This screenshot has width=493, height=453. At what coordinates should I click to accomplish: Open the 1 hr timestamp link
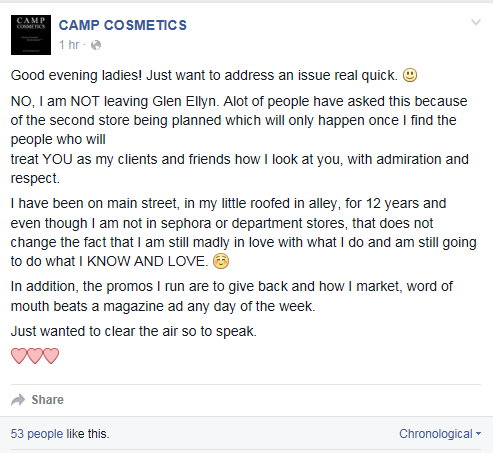pyautogui.click(x=69, y=44)
